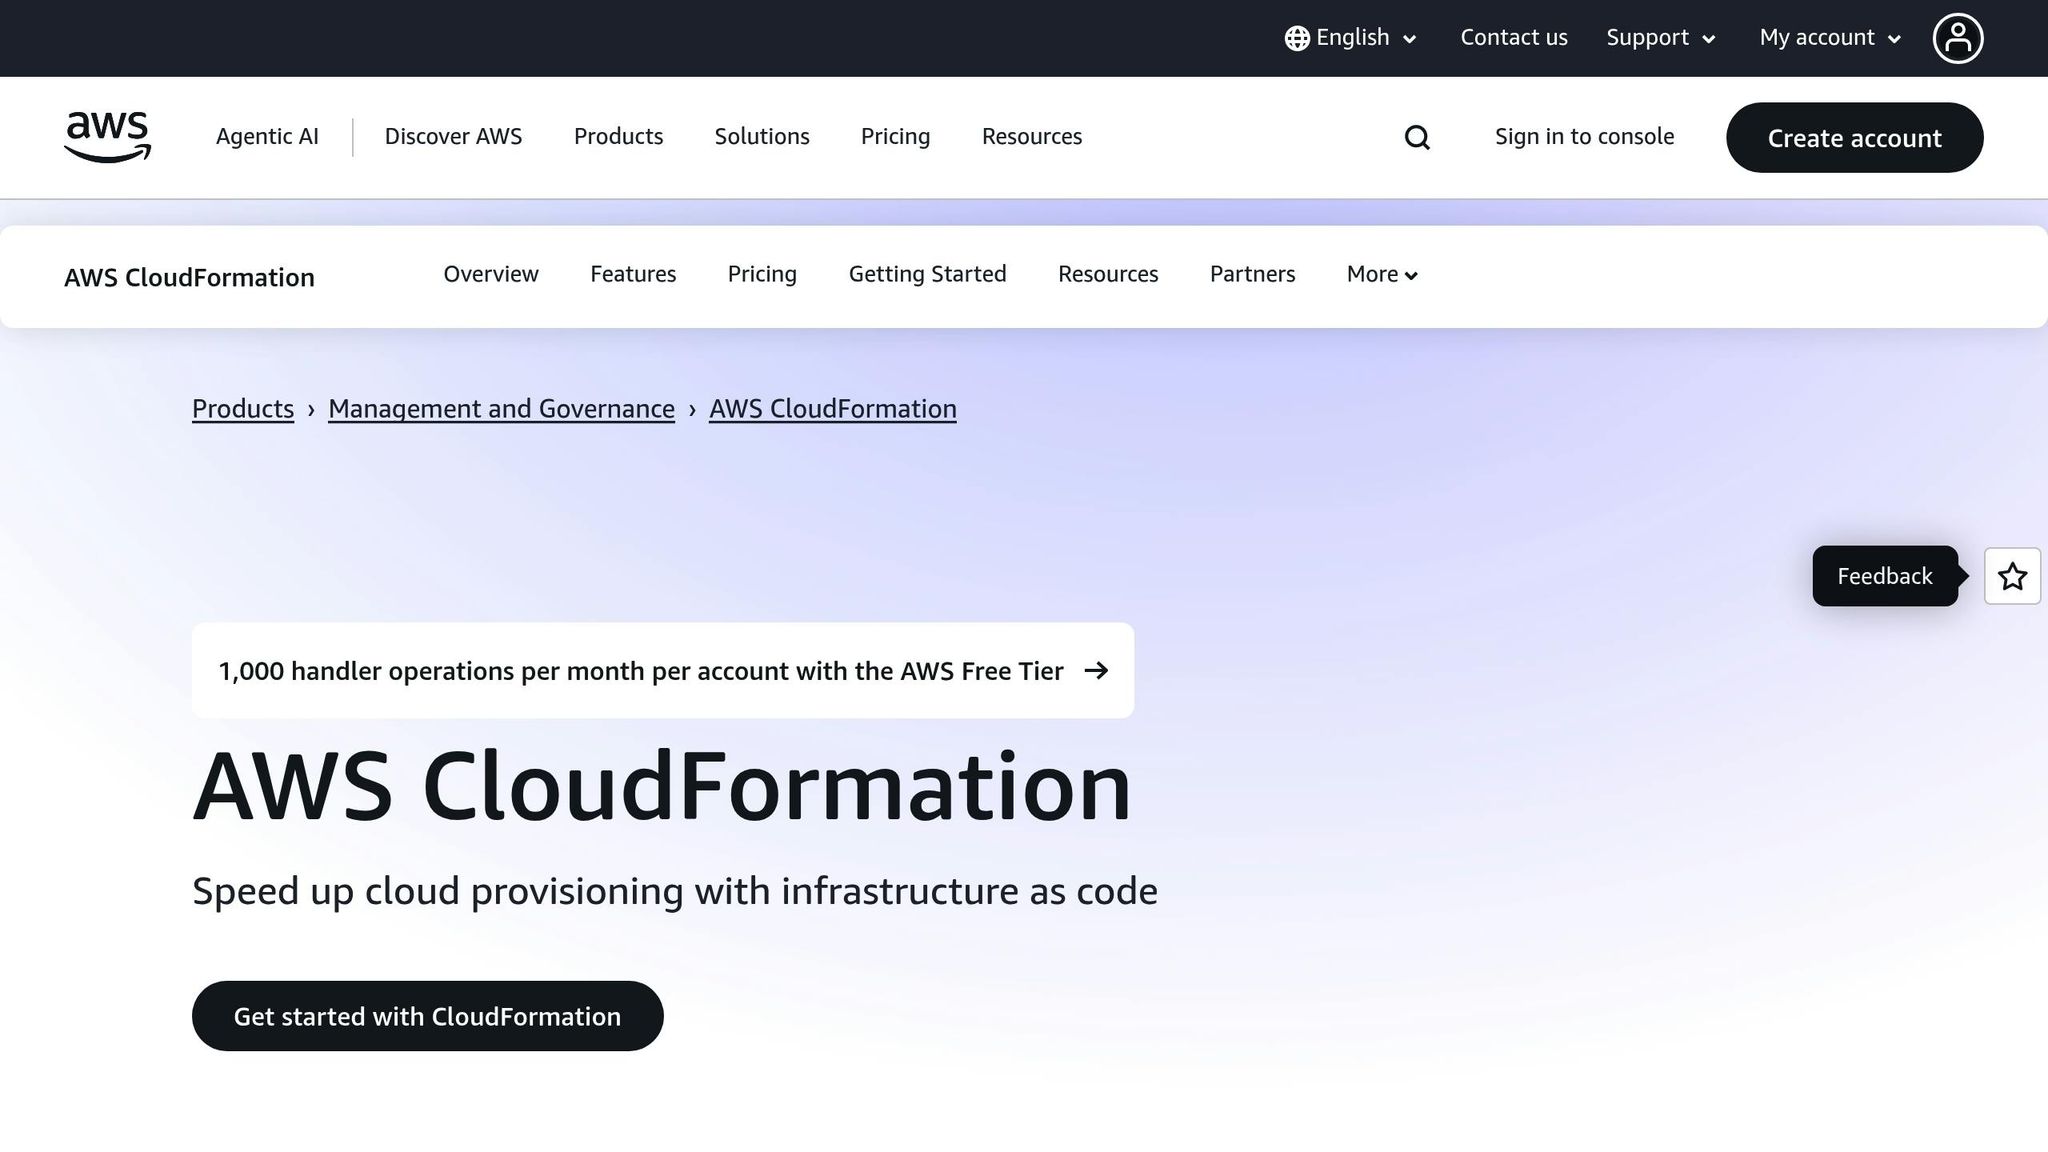The width and height of the screenshot is (2048, 1152).
Task: Click the user profile avatar icon
Action: [x=1957, y=38]
